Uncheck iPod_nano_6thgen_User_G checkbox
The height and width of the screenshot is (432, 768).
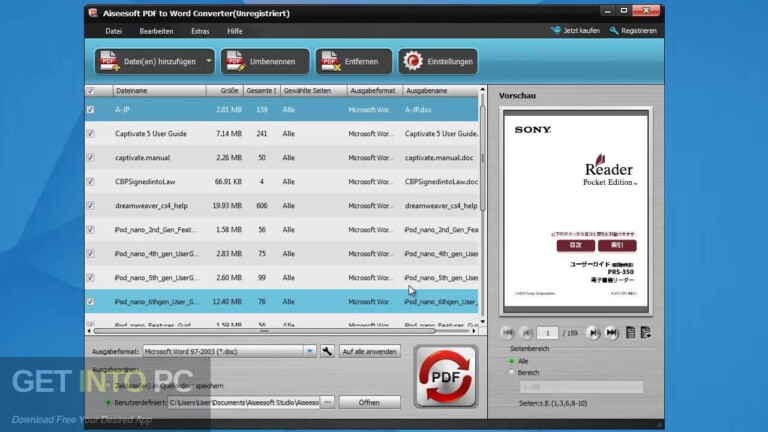pos(91,302)
